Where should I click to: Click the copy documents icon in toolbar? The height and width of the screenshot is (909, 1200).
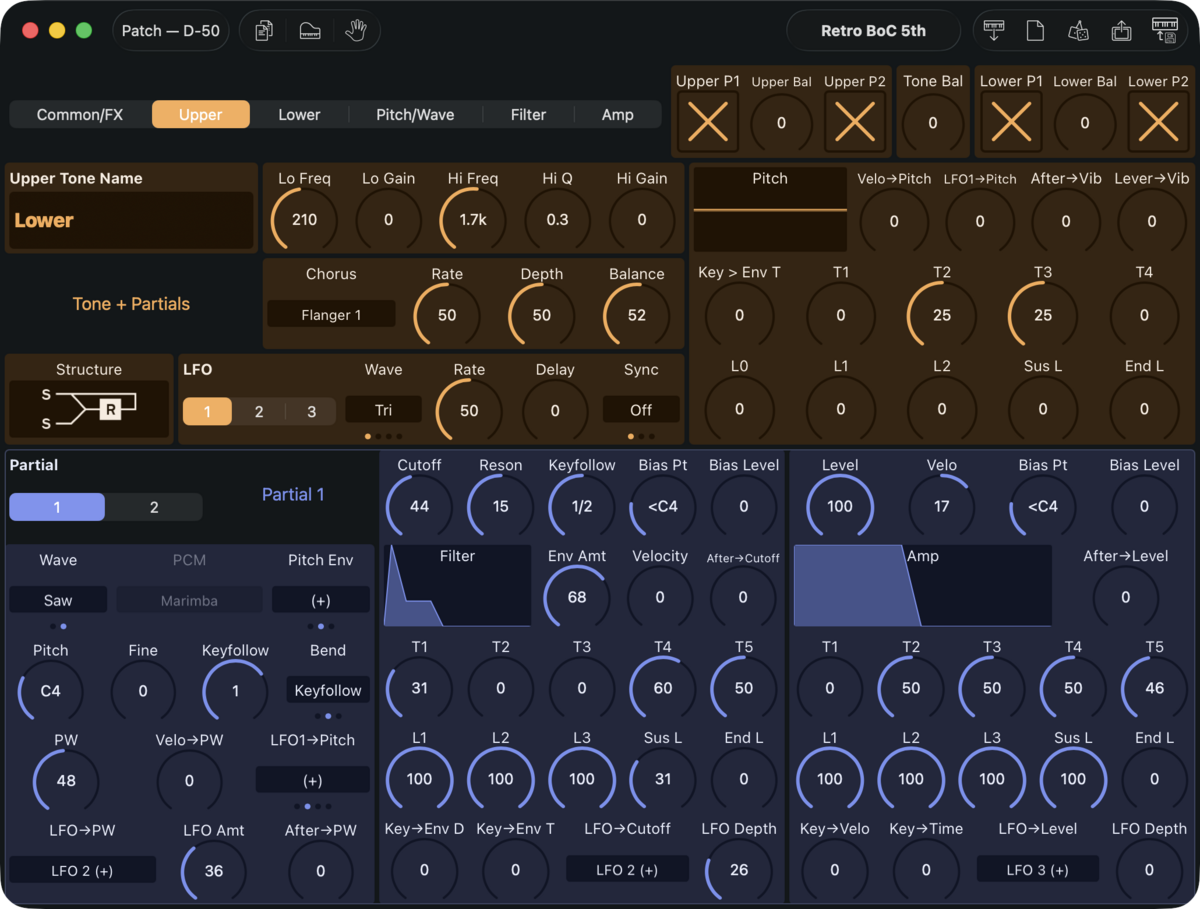(x=263, y=31)
